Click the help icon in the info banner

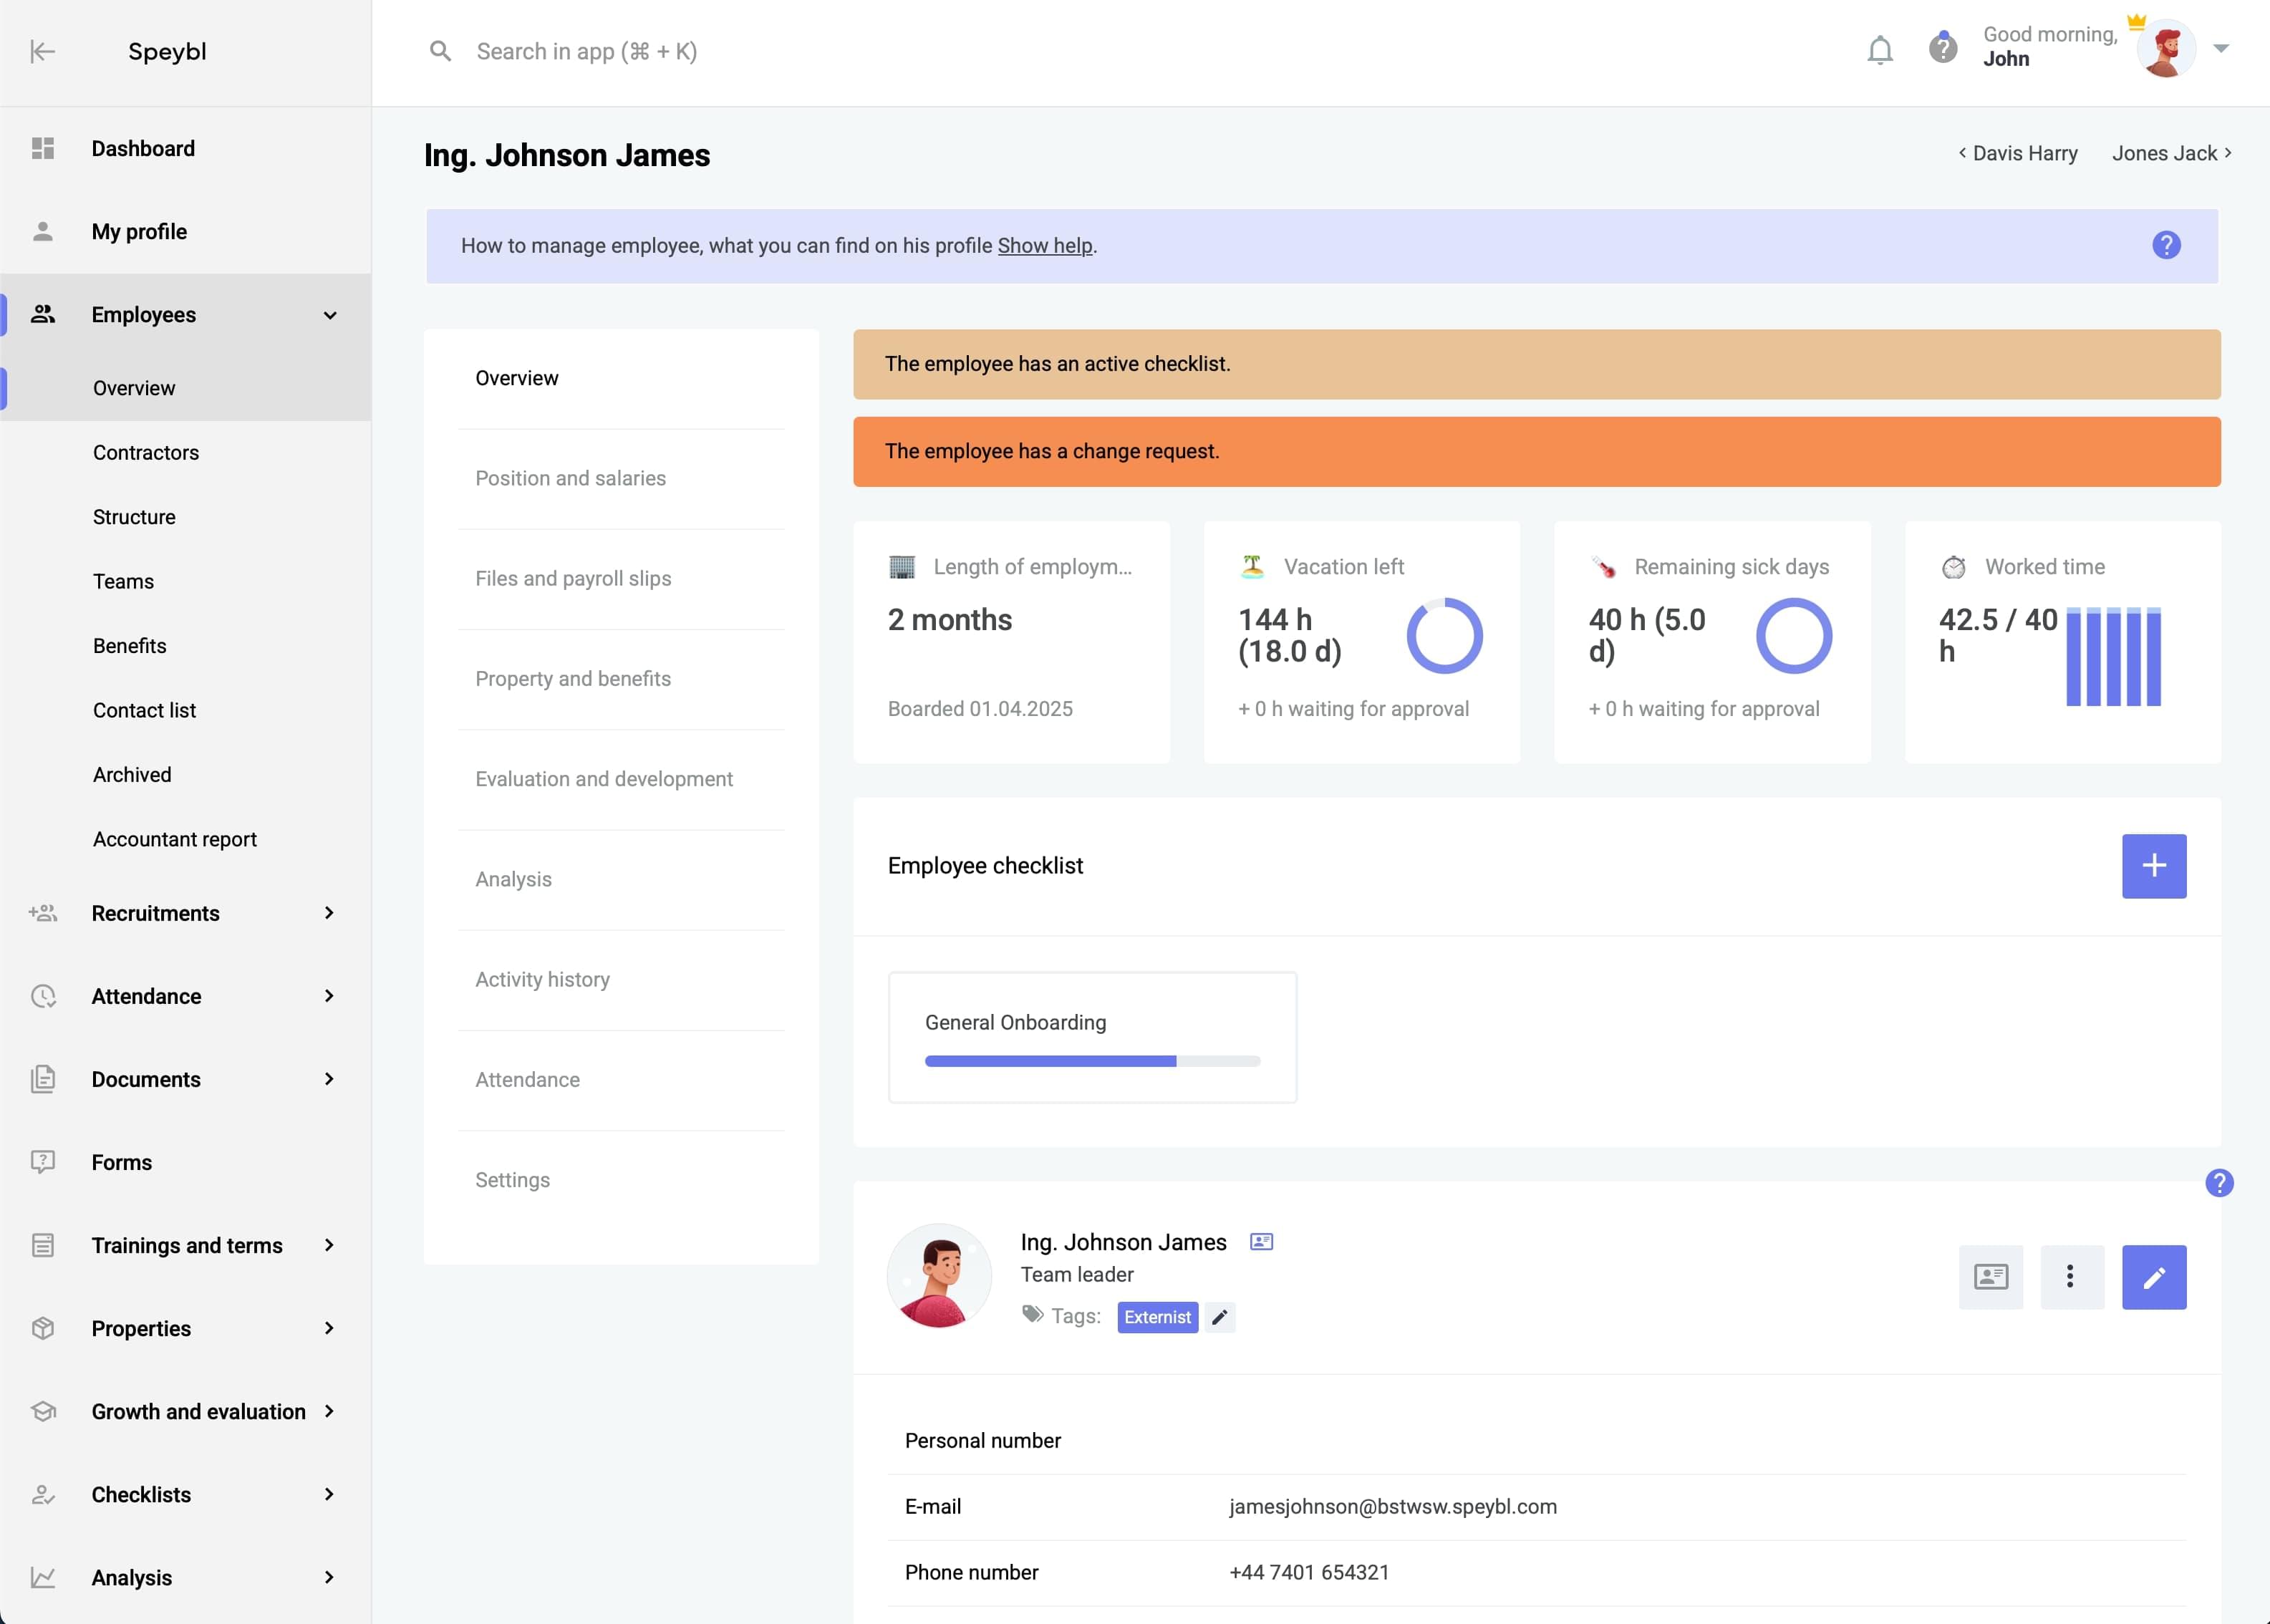tap(2165, 245)
